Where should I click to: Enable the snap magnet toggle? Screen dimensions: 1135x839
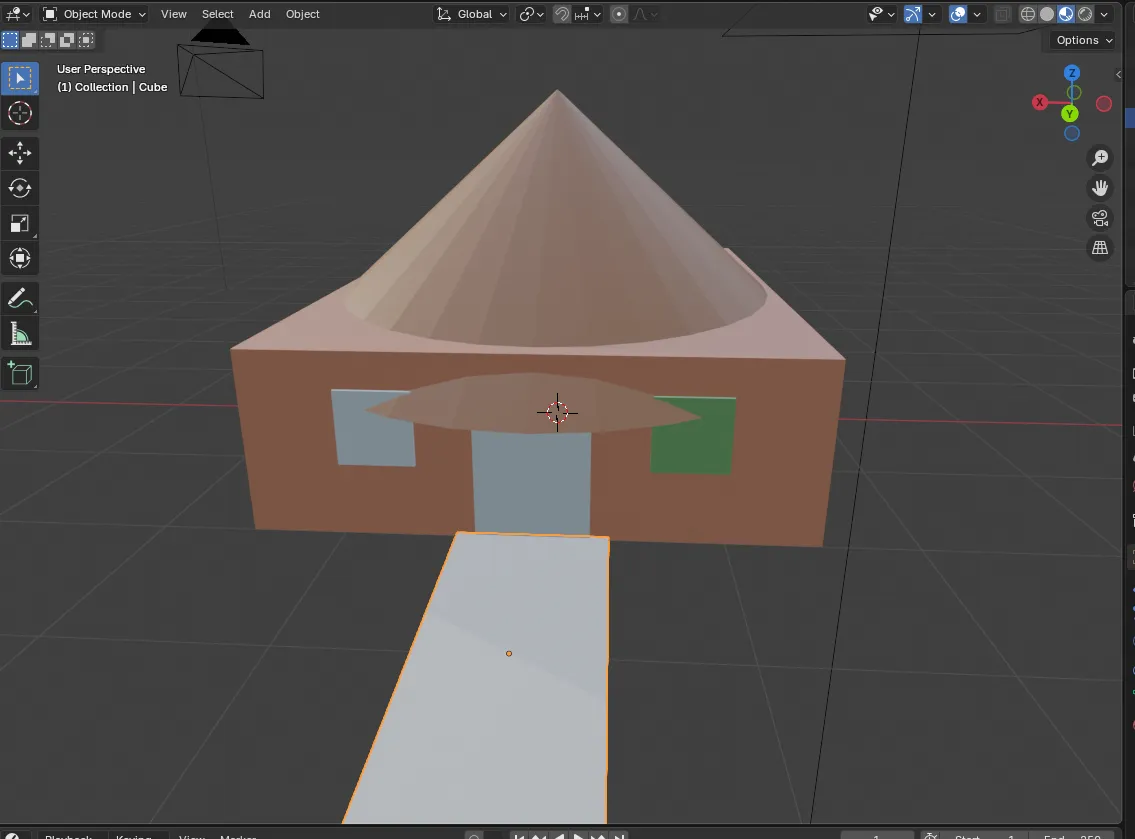click(x=563, y=14)
